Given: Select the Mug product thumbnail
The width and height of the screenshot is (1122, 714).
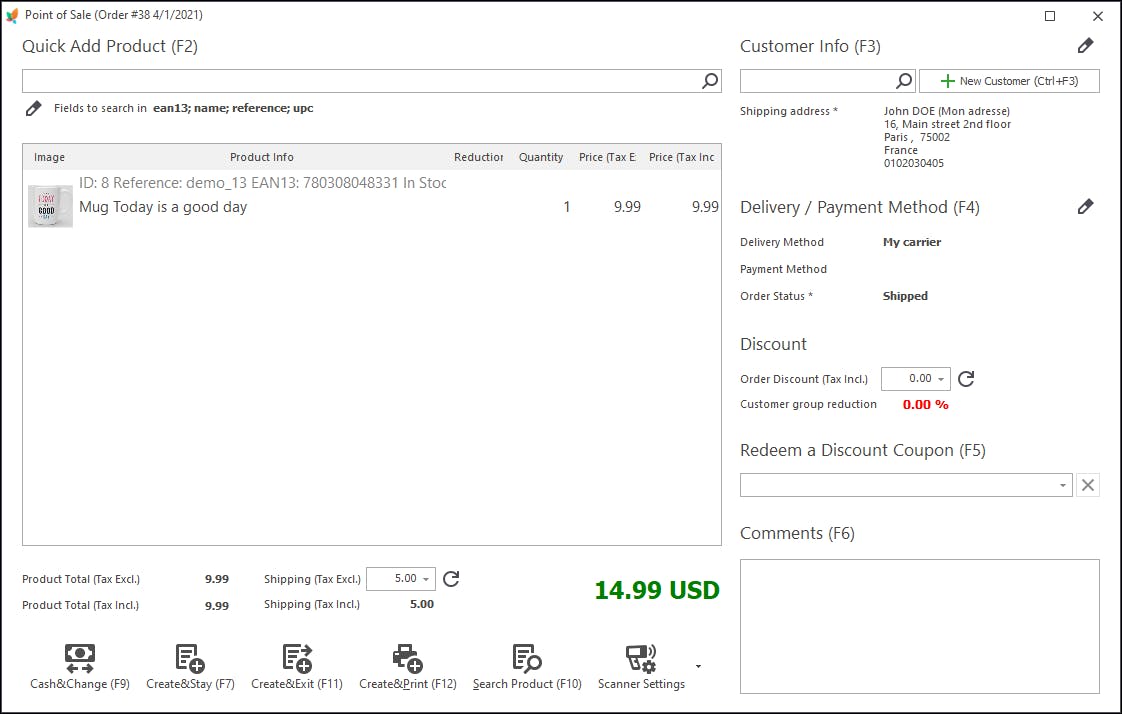Looking at the screenshot, I should click(50, 206).
